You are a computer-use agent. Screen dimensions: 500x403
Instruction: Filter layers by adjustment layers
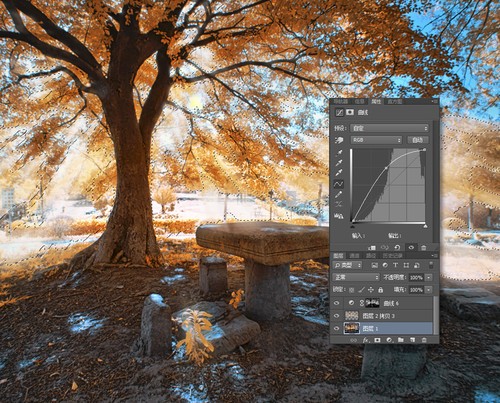click(385, 265)
